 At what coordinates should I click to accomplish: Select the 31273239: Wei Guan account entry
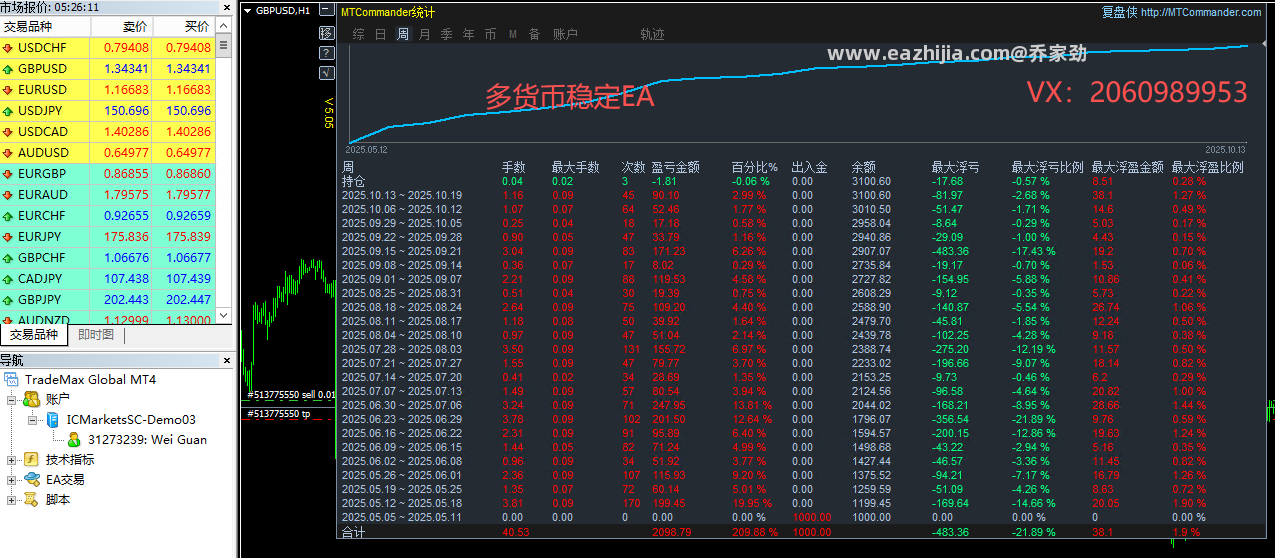tap(147, 440)
